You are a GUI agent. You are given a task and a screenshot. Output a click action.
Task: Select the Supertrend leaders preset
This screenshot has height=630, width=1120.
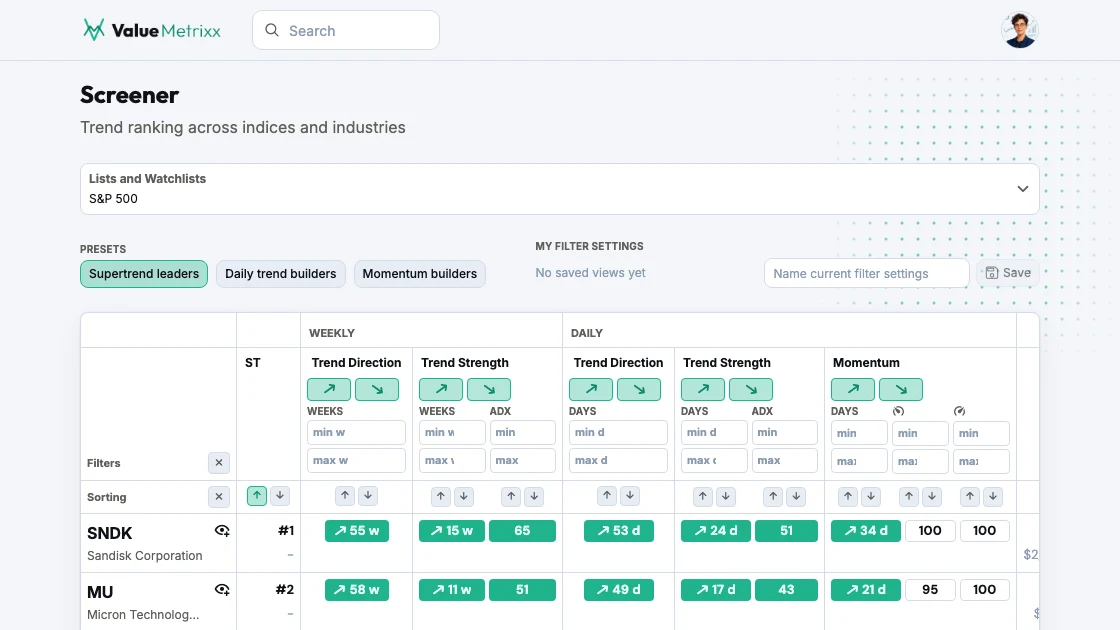(144, 274)
